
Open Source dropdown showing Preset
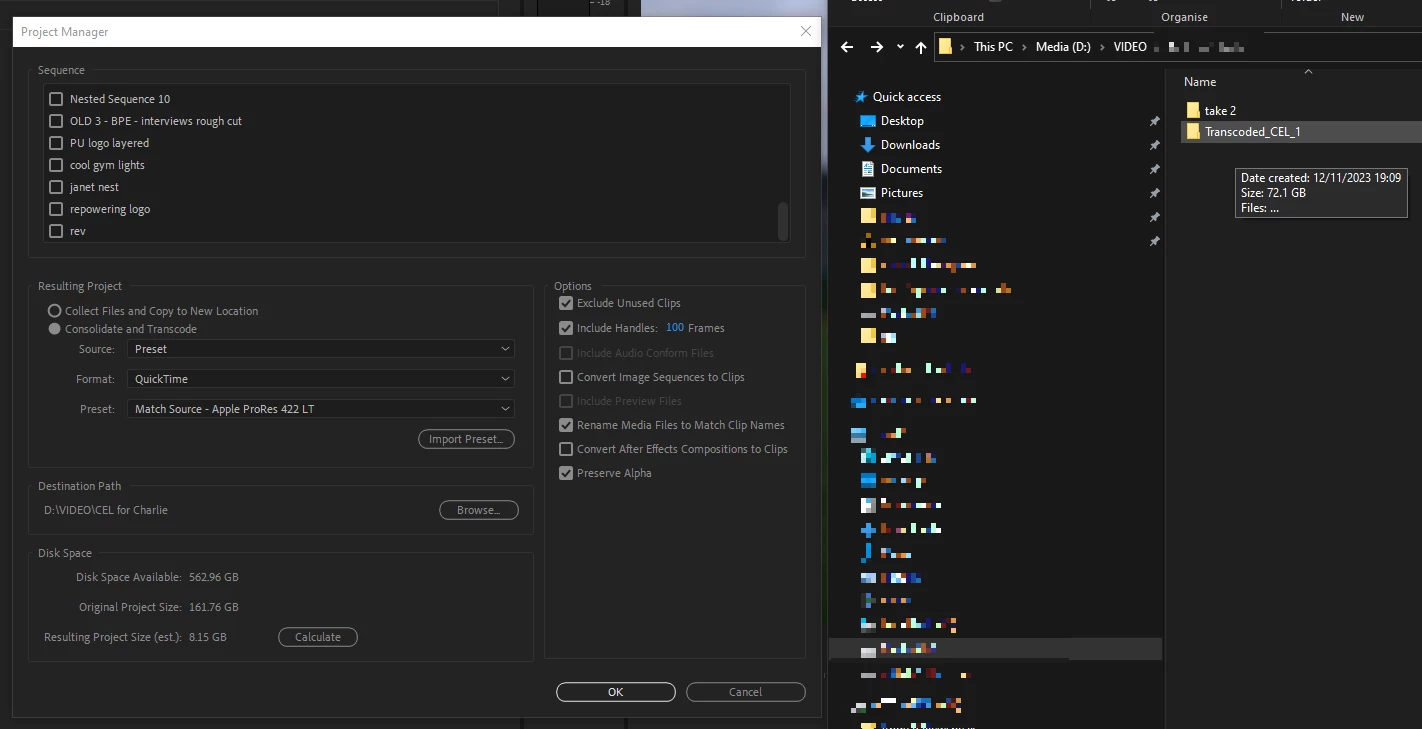(x=321, y=349)
